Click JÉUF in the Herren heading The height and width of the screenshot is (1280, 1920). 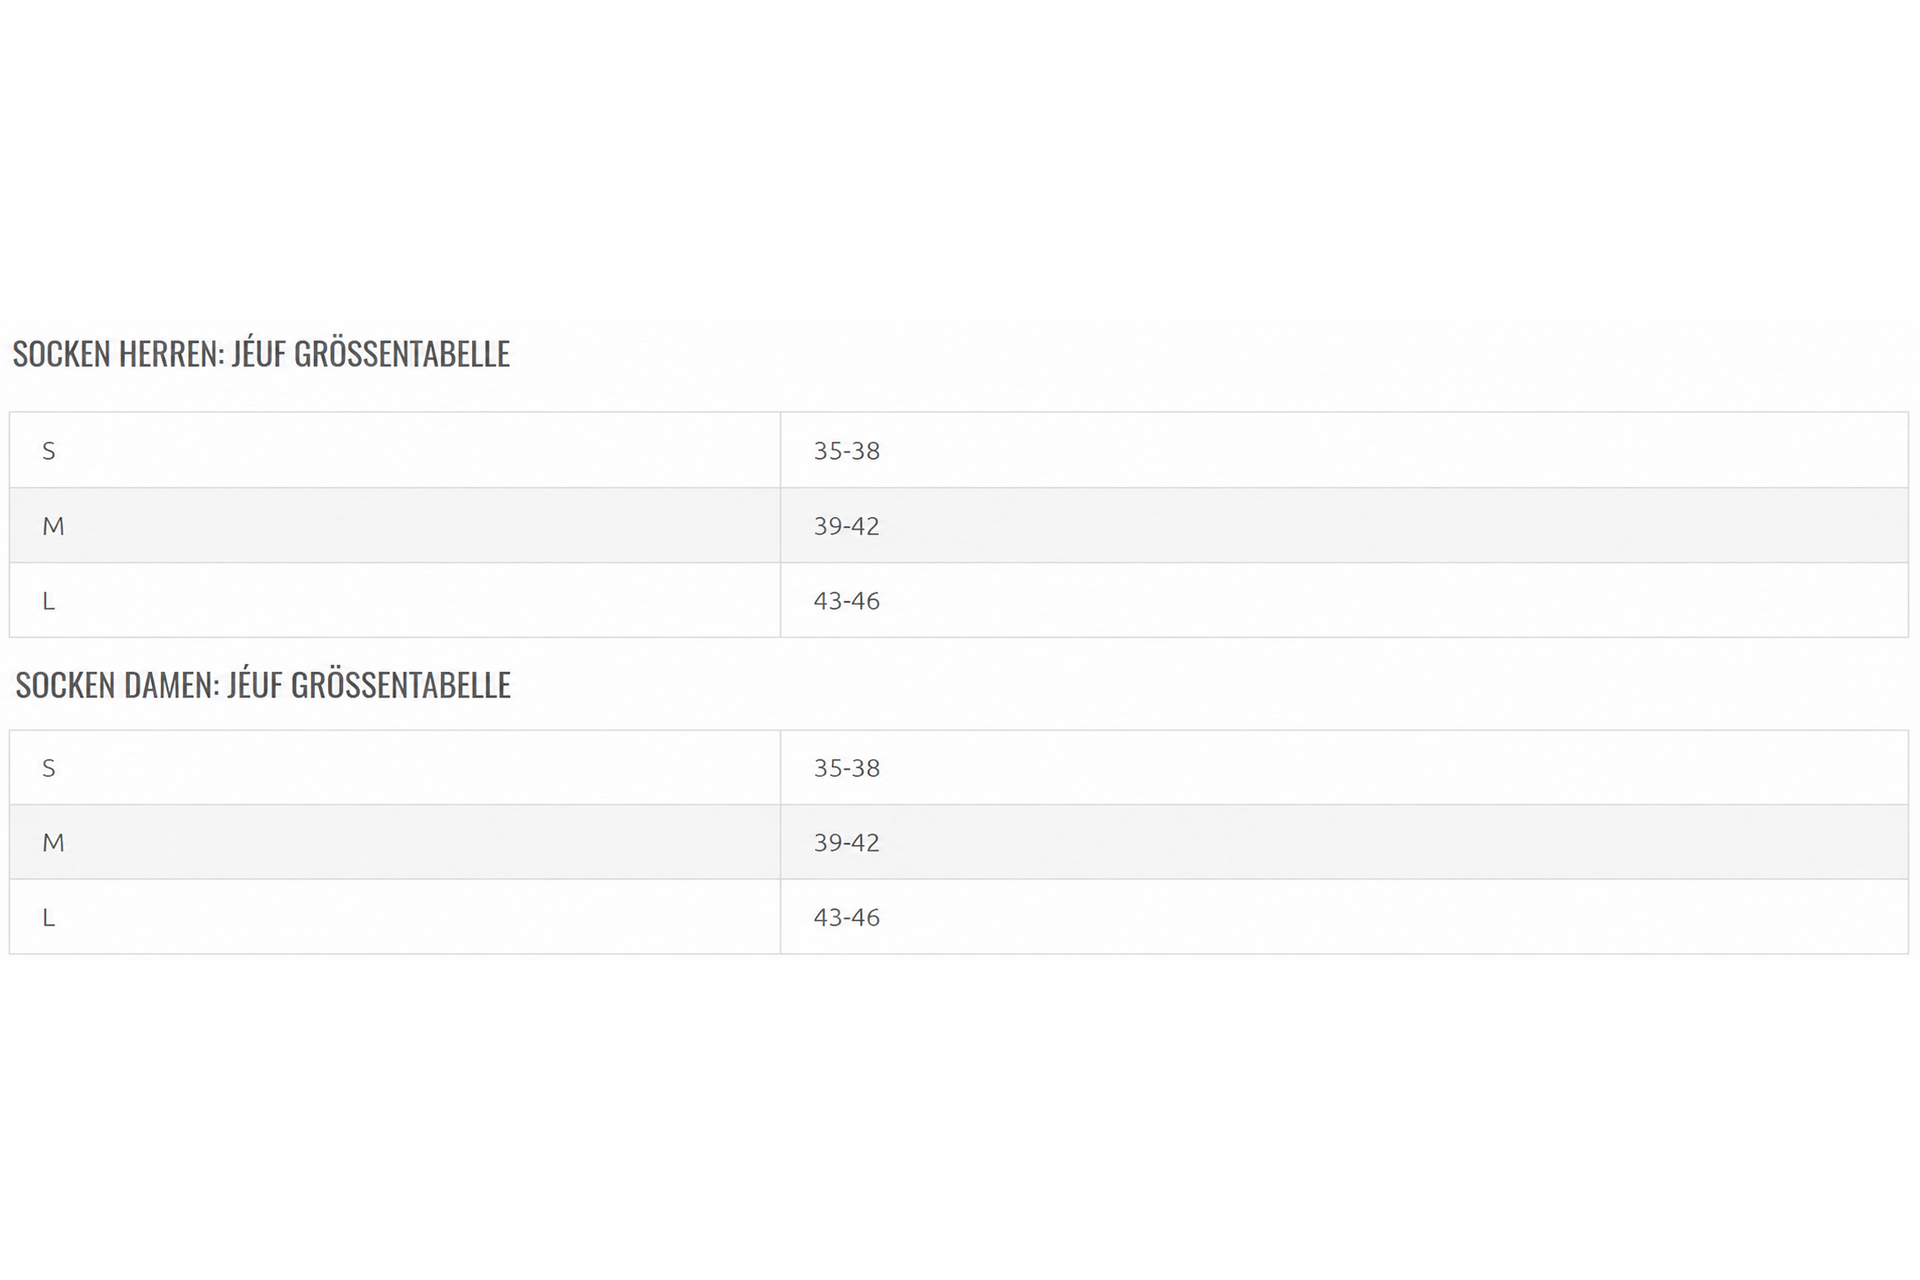click(x=258, y=353)
